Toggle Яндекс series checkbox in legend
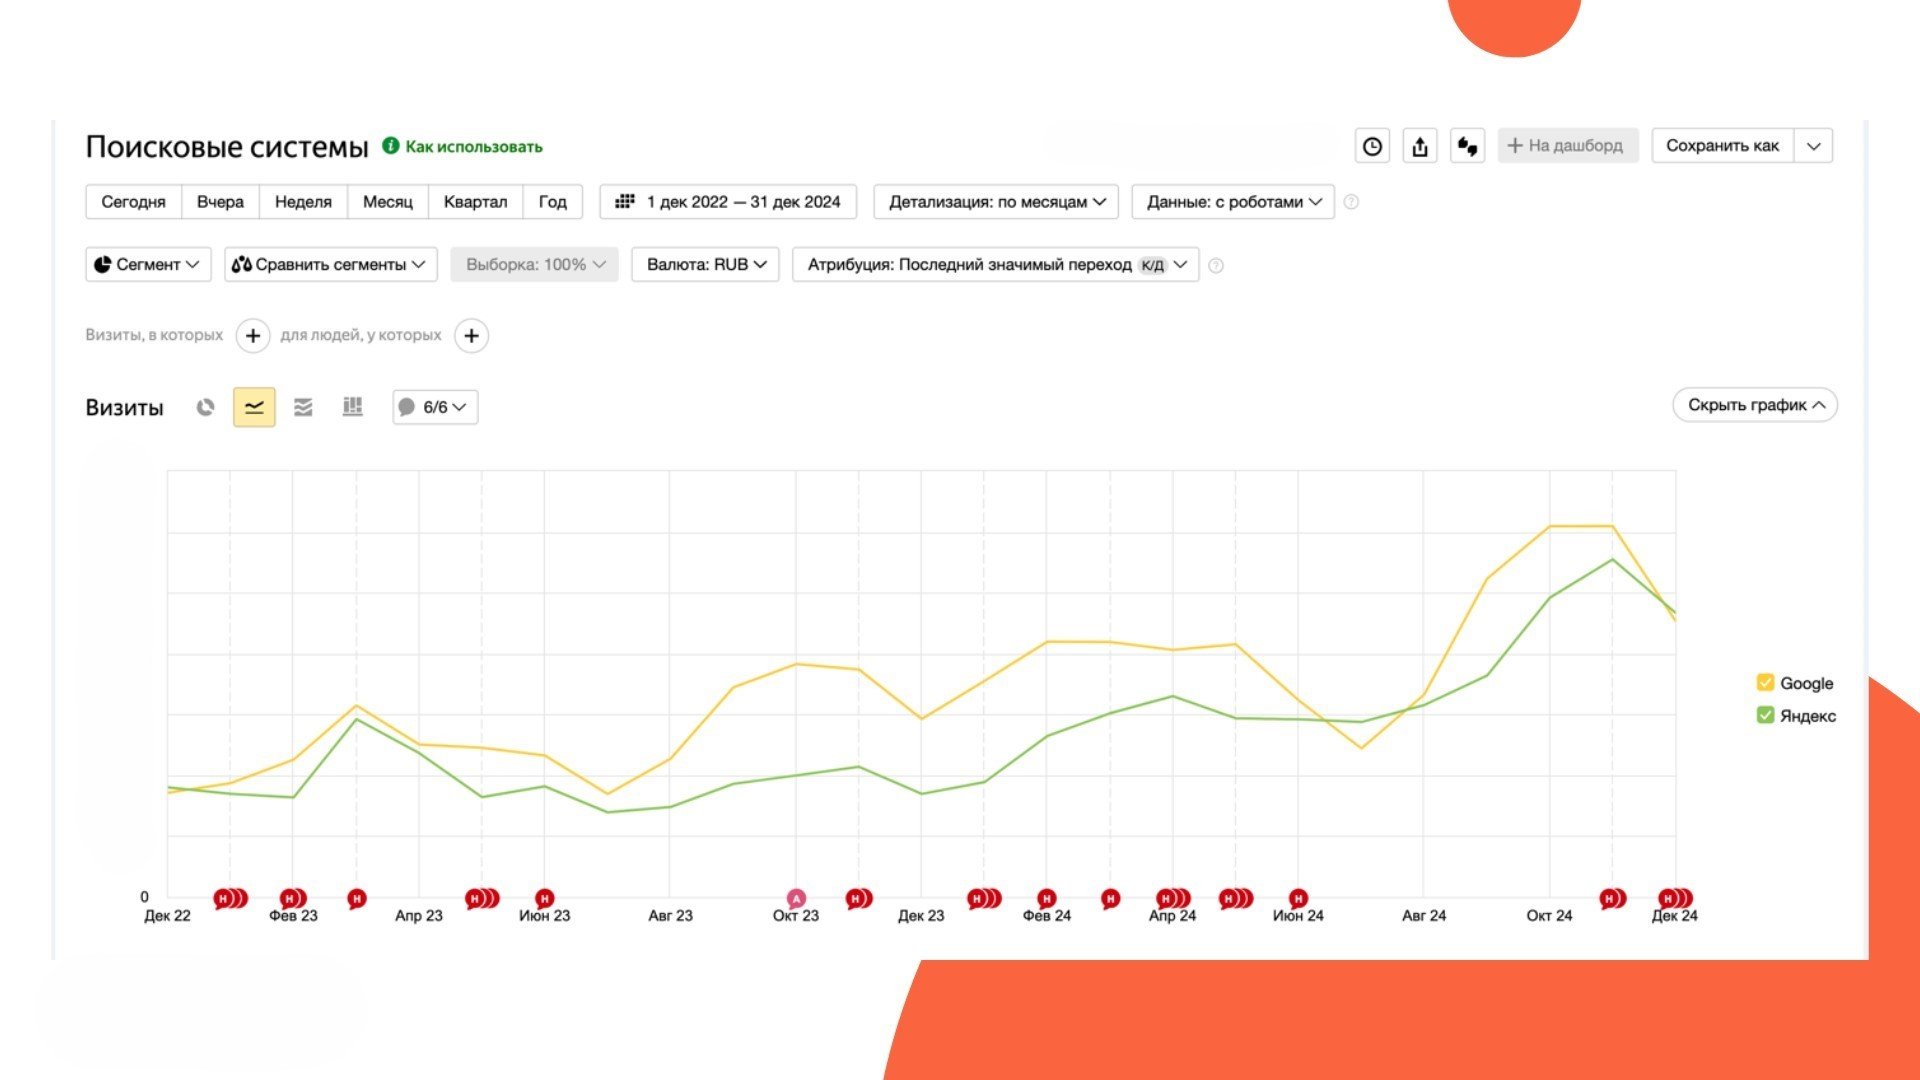 [x=1765, y=715]
